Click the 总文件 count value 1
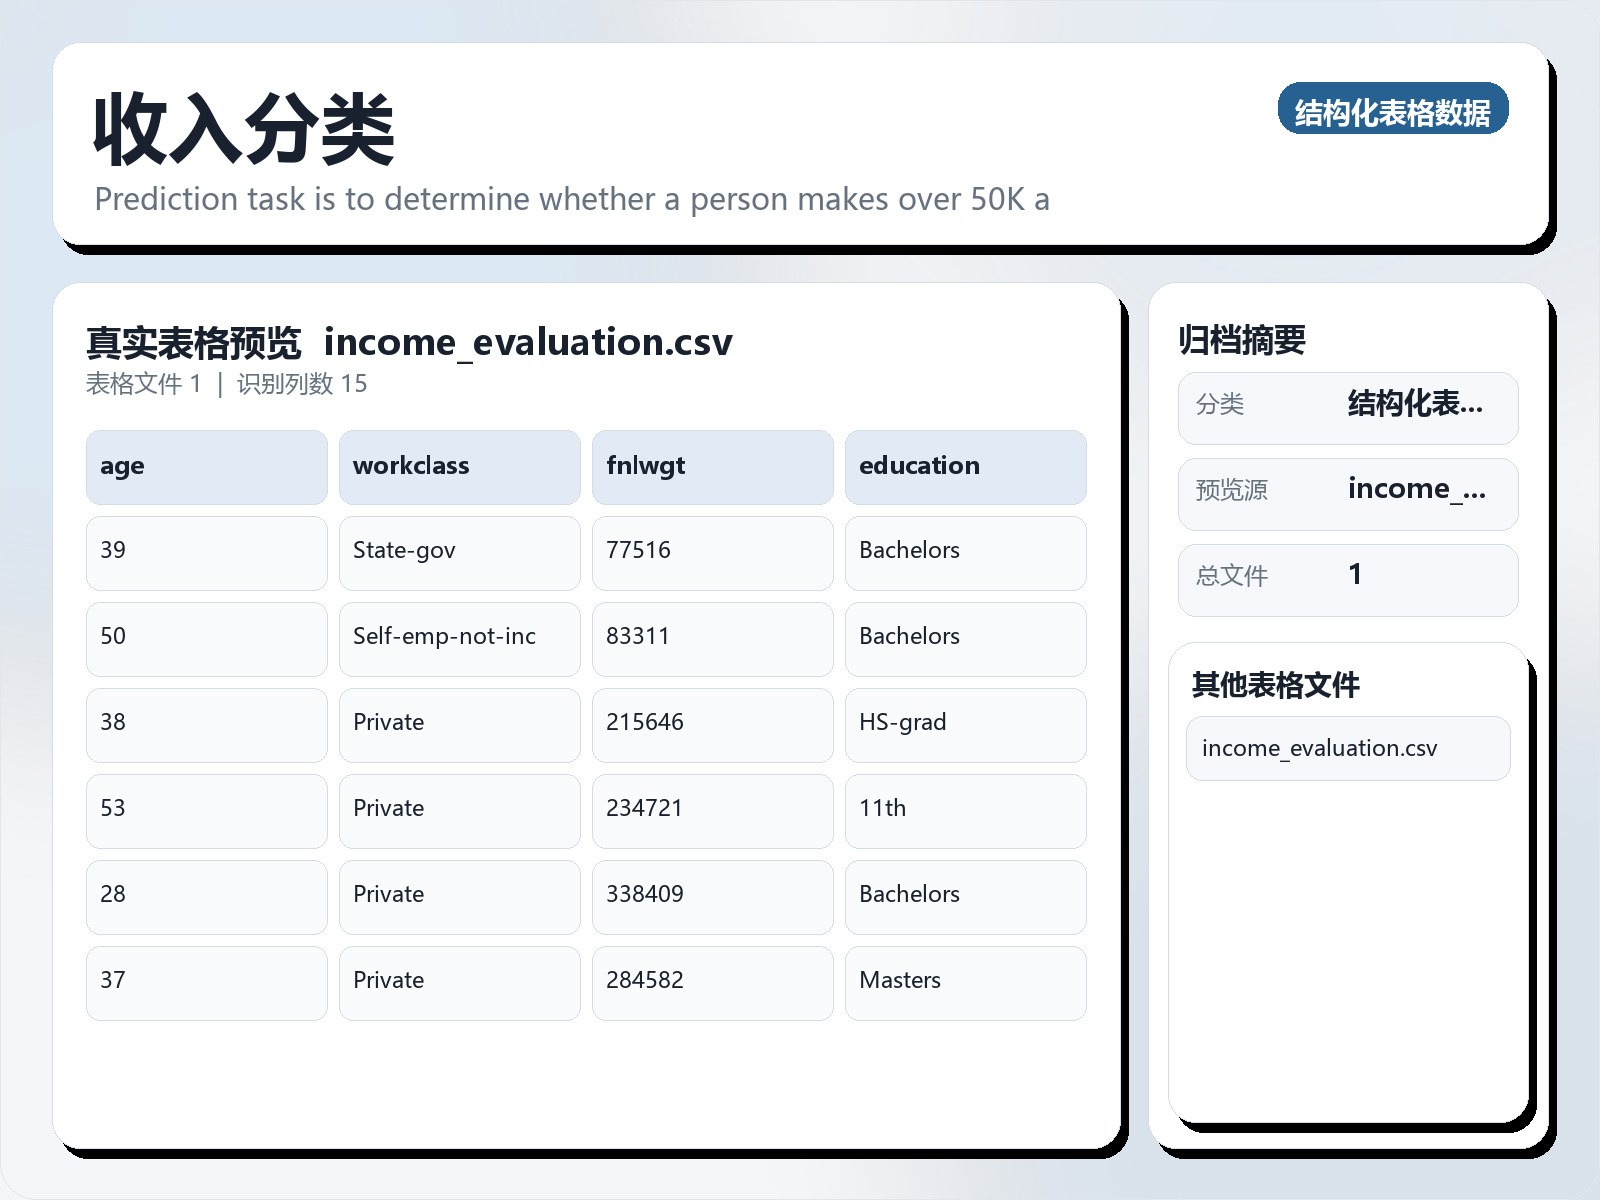1600x1200 pixels. click(x=1355, y=575)
